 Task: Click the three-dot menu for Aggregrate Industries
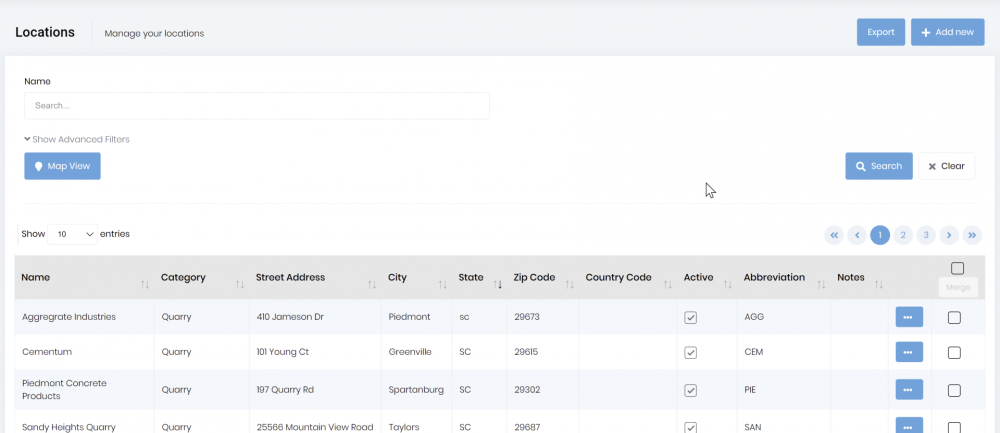click(x=908, y=317)
